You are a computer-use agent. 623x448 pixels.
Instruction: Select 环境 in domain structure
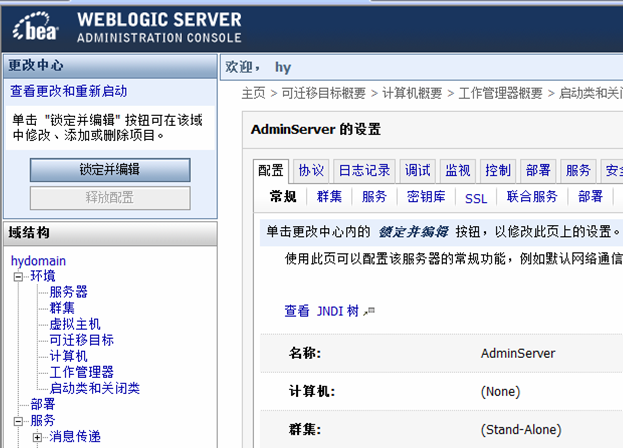43,276
